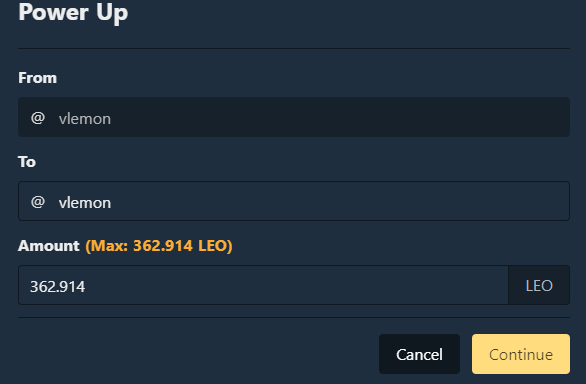This screenshot has width=586, height=384.
Task: Click the Power Up dialog heading
Action: coord(73,13)
